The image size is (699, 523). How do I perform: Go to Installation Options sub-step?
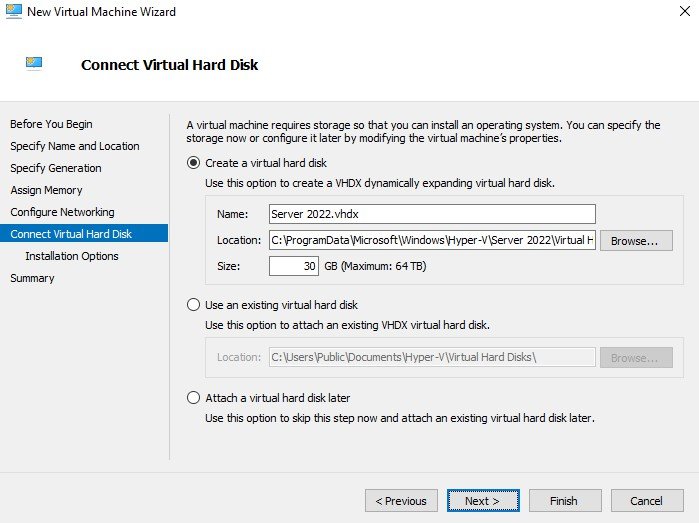click(72, 256)
